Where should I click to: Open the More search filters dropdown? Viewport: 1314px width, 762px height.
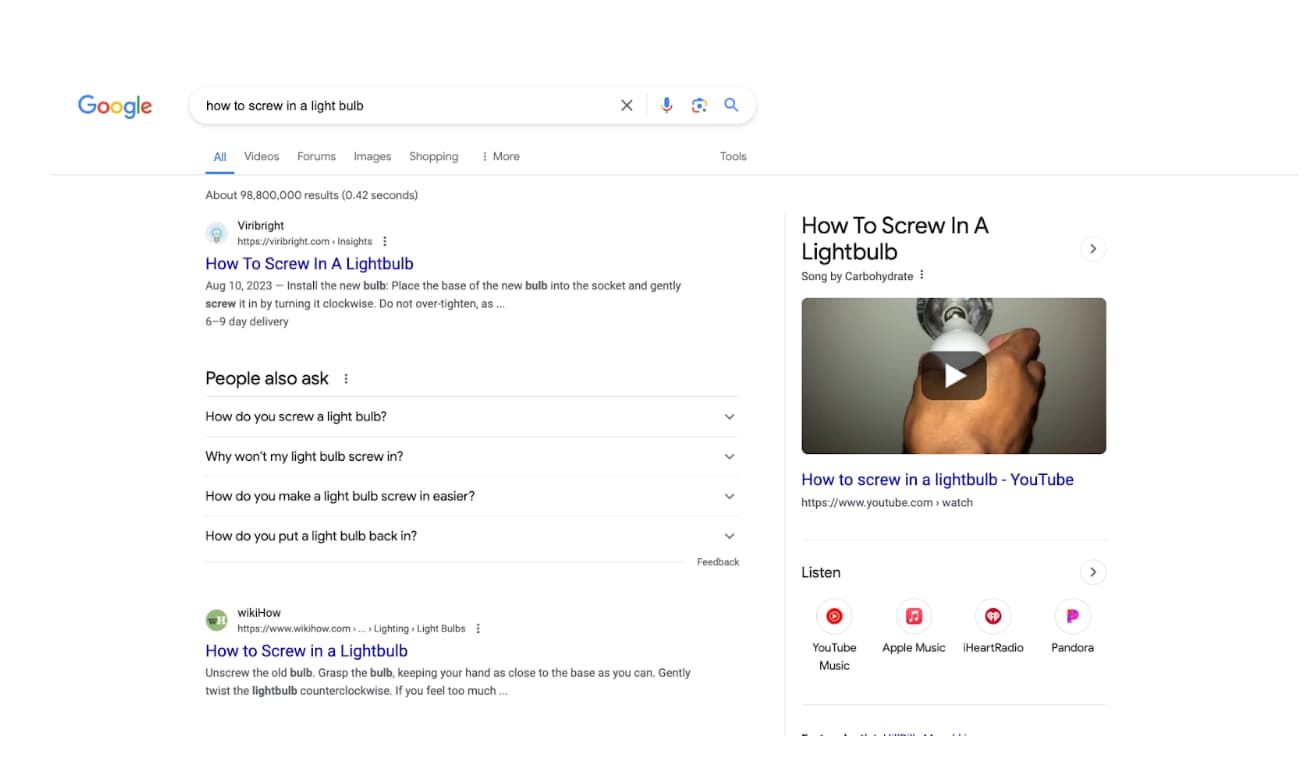pyautogui.click(x=500, y=156)
